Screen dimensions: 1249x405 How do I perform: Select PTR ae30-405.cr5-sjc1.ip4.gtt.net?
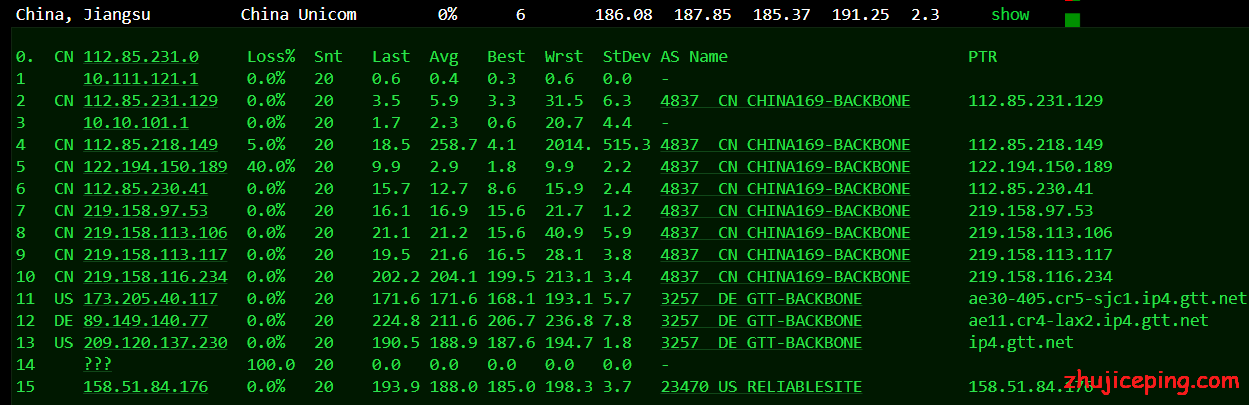(x=1107, y=299)
